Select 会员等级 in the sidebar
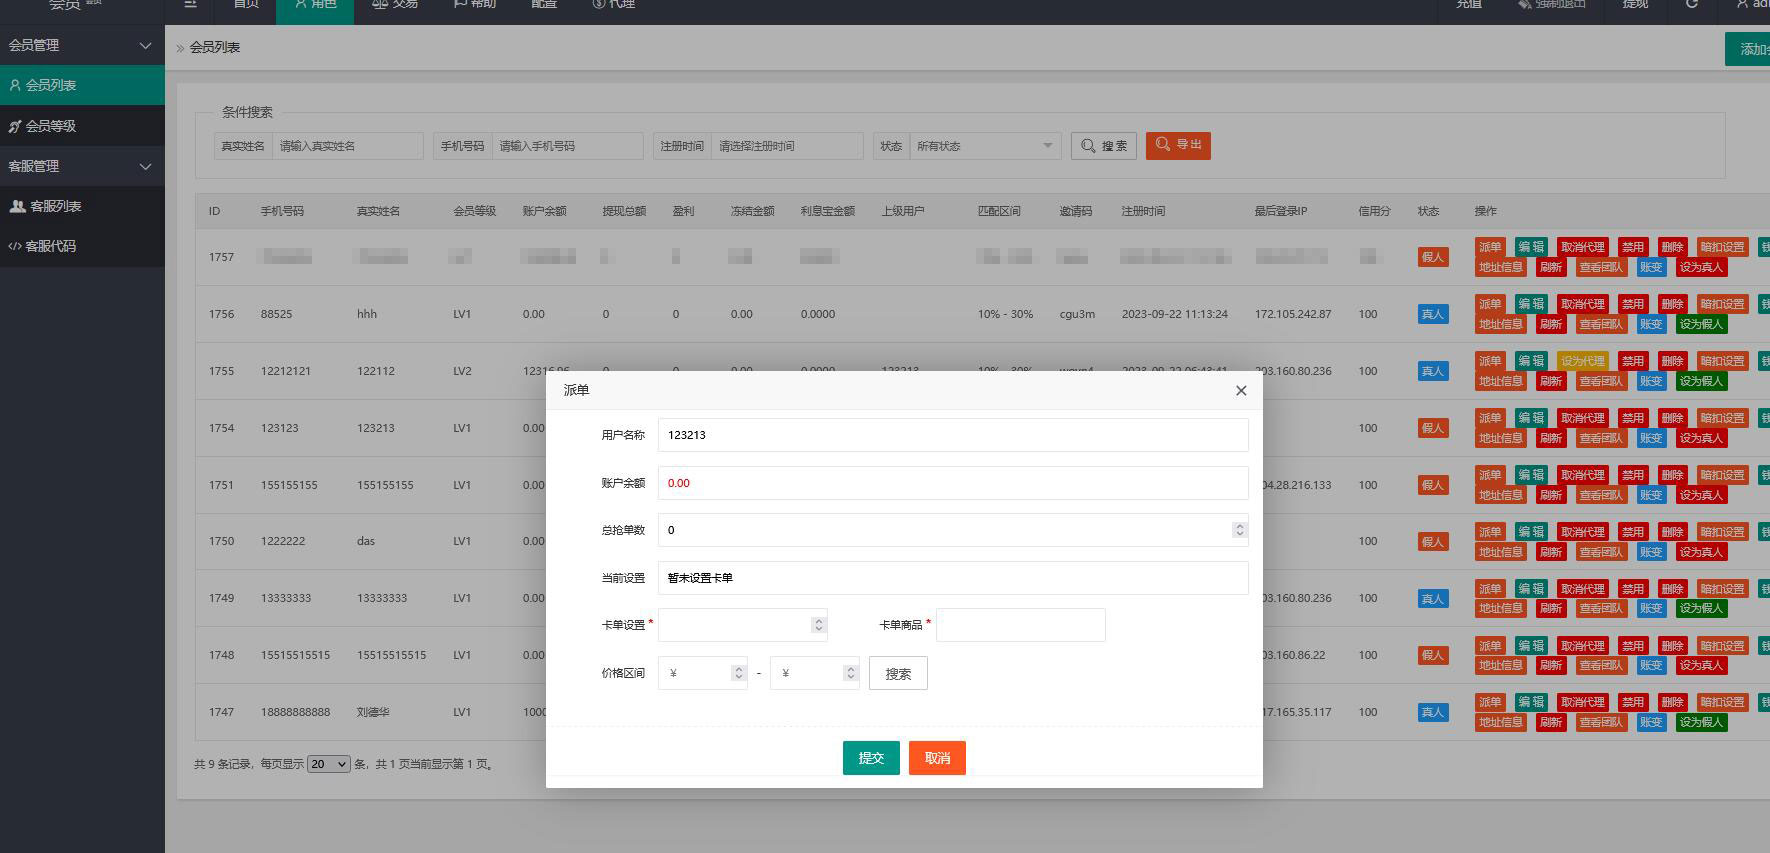Image resolution: width=1770 pixels, height=853 pixels. coord(51,126)
